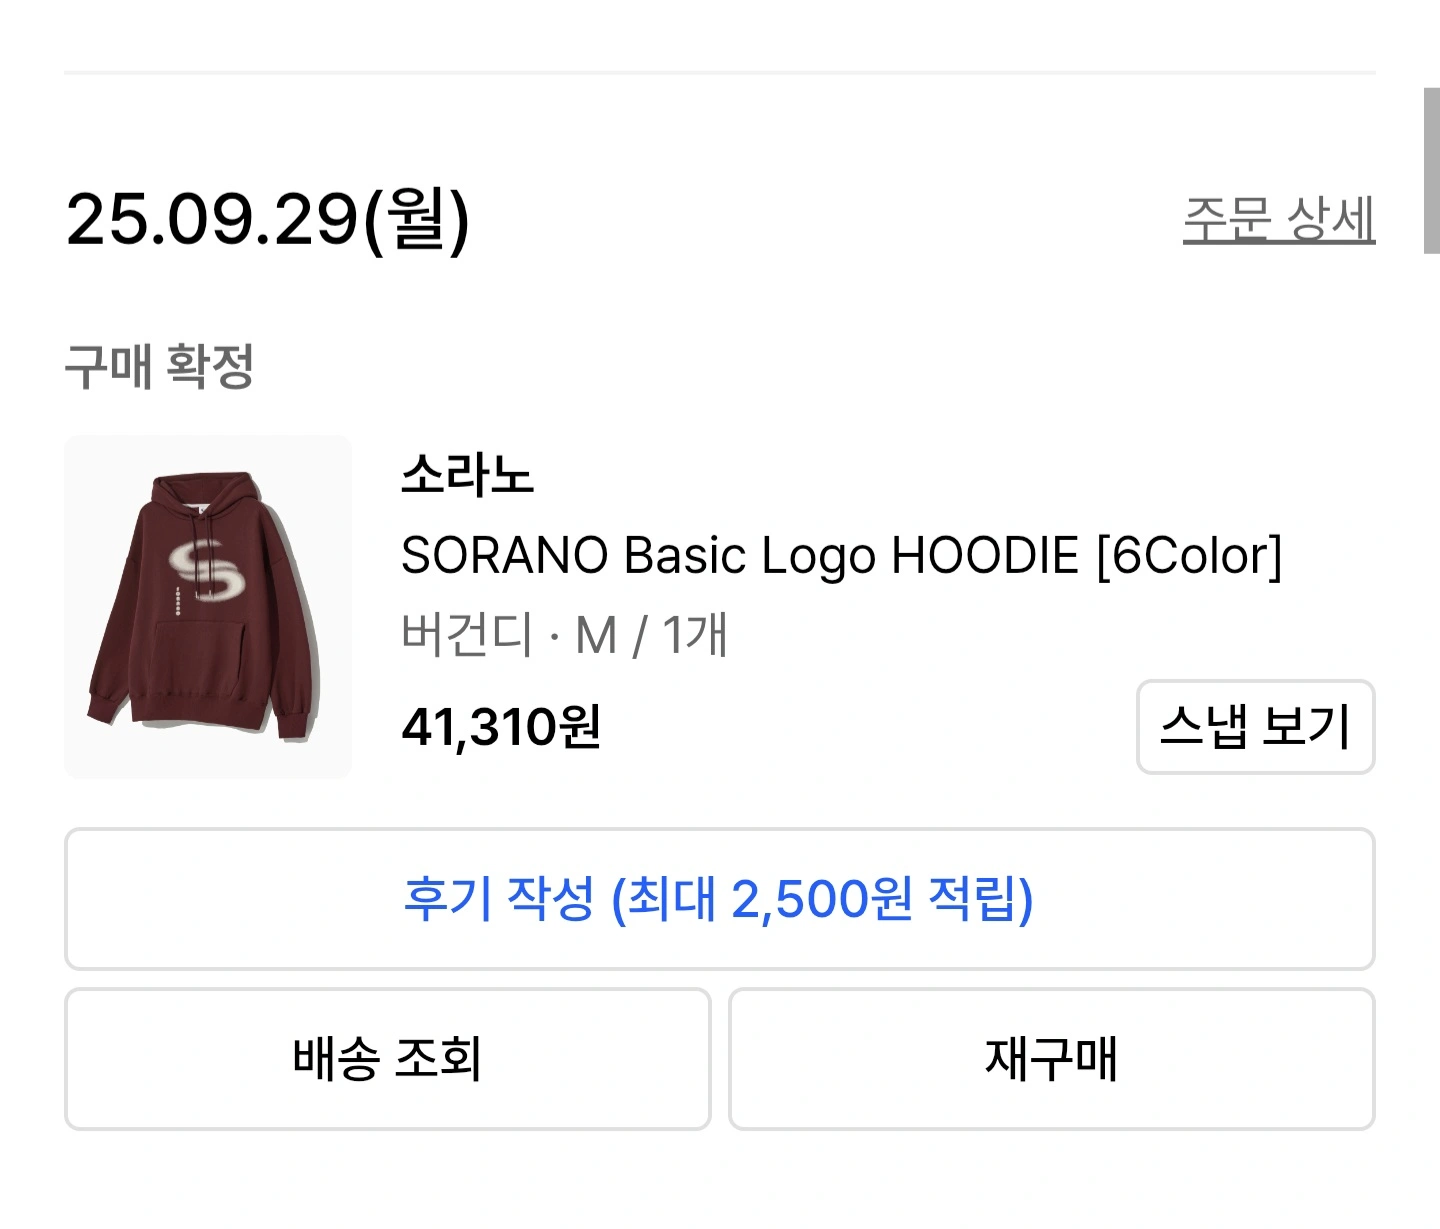Viewport: 1440px width, 1229px height.
Task: Click the M / 1개 size quantity text
Action: pos(652,635)
